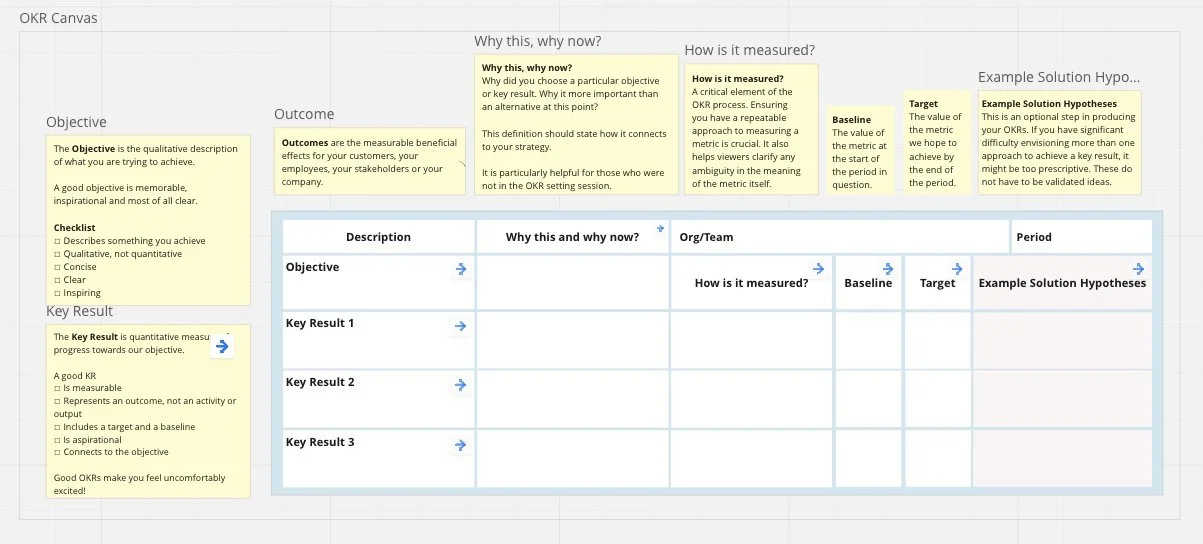Click the link arrow in Key Result 2 row
The height and width of the screenshot is (544, 1203).
click(x=461, y=385)
